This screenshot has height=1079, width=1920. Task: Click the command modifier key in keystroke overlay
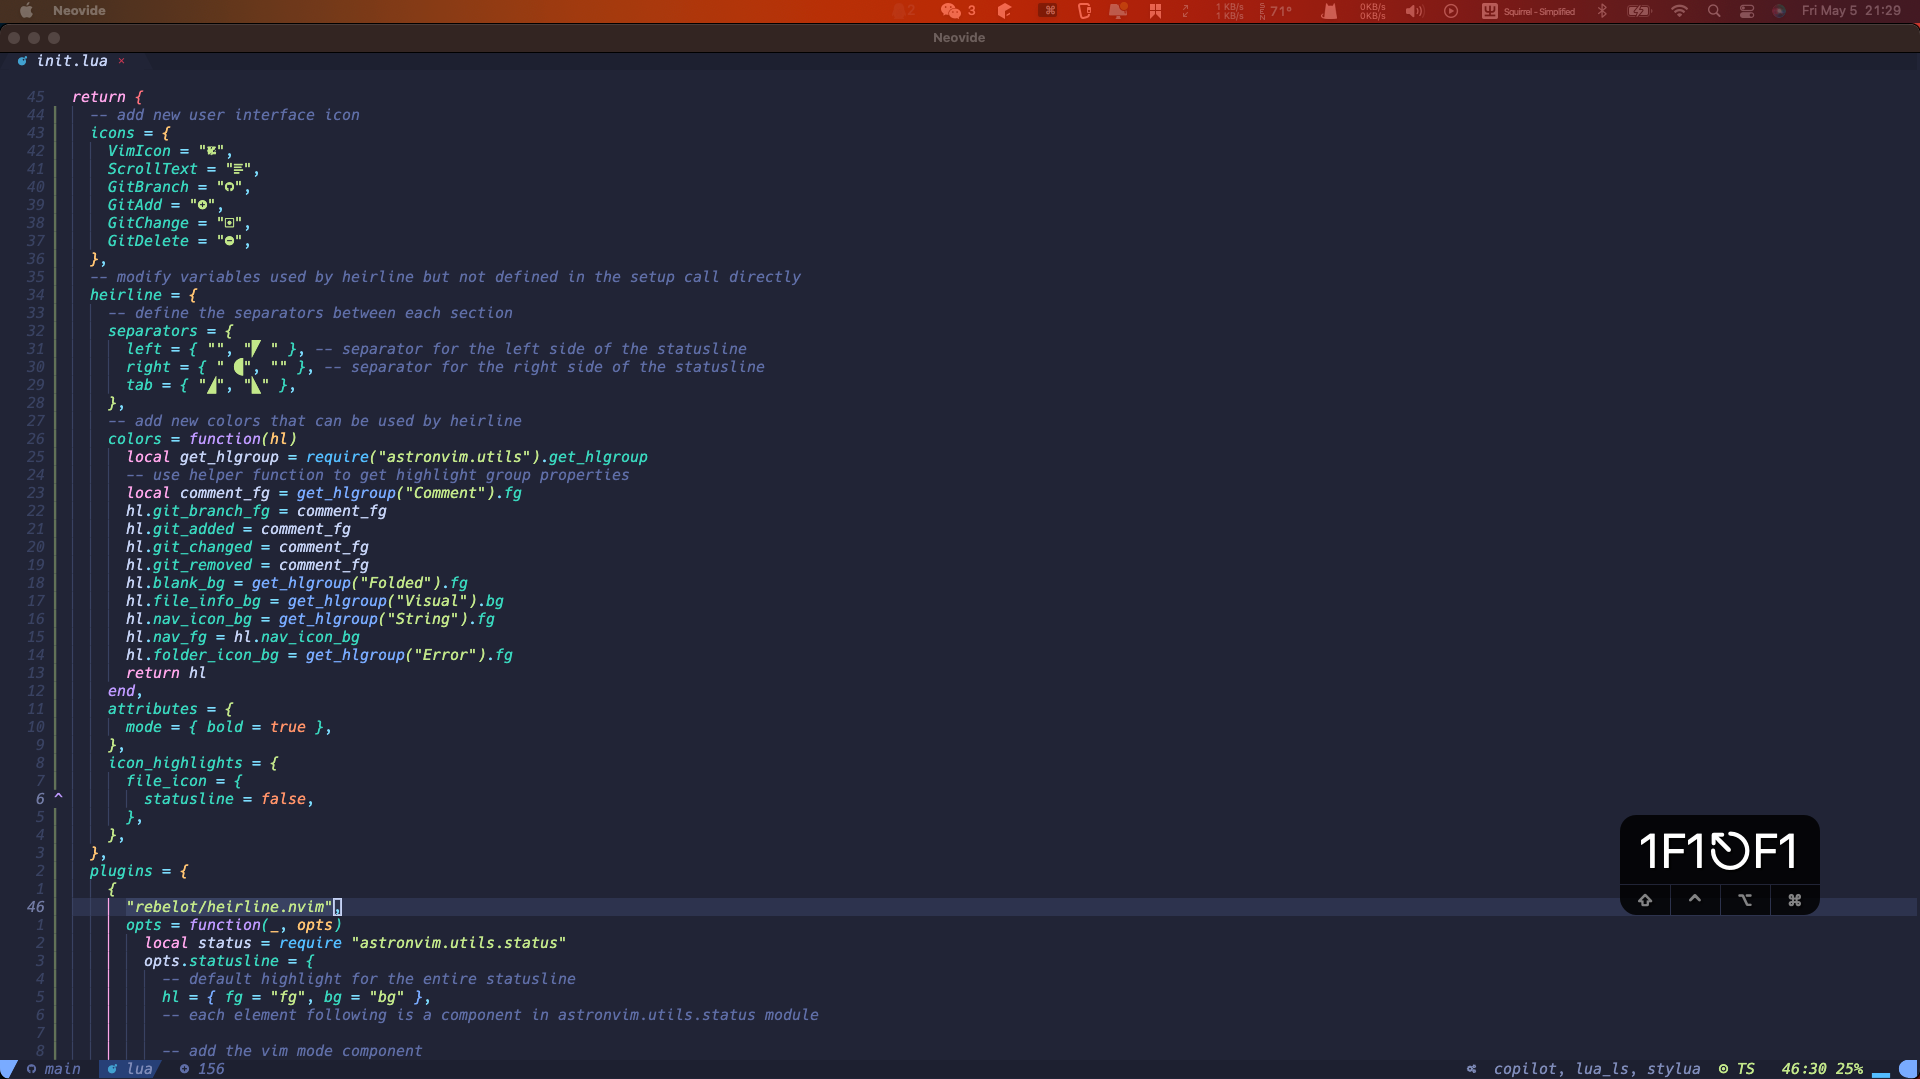(1794, 900)
